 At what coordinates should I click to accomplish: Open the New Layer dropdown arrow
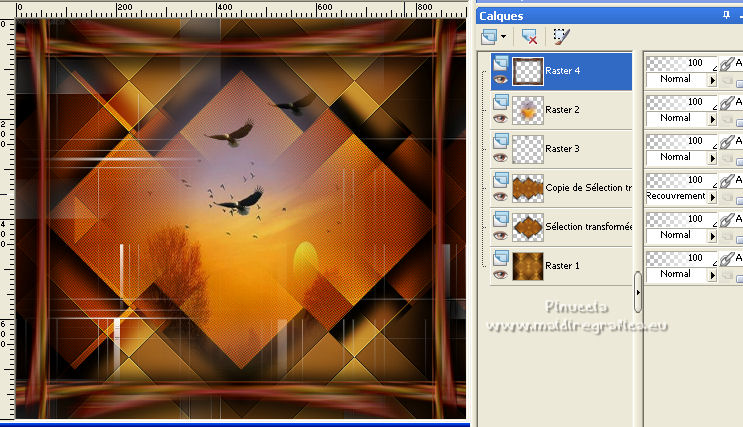(x=503, y=36)
